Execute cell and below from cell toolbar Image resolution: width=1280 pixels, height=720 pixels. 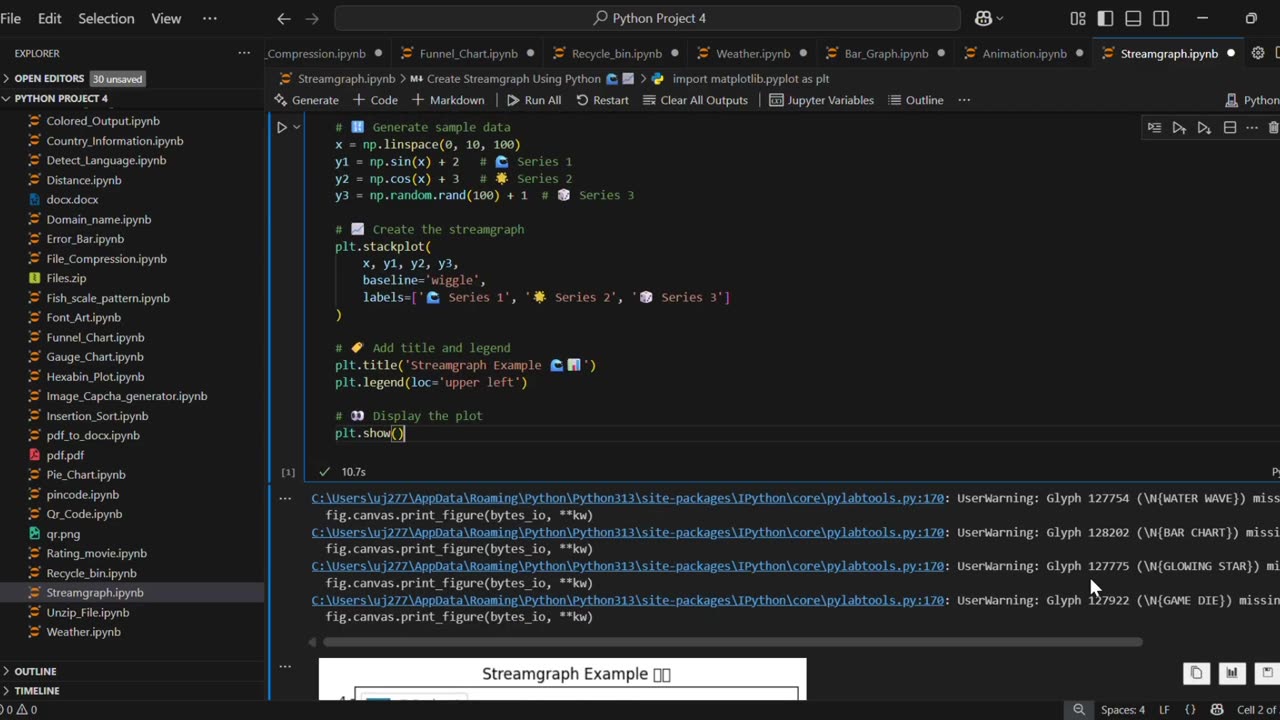tap(1204, 128)
